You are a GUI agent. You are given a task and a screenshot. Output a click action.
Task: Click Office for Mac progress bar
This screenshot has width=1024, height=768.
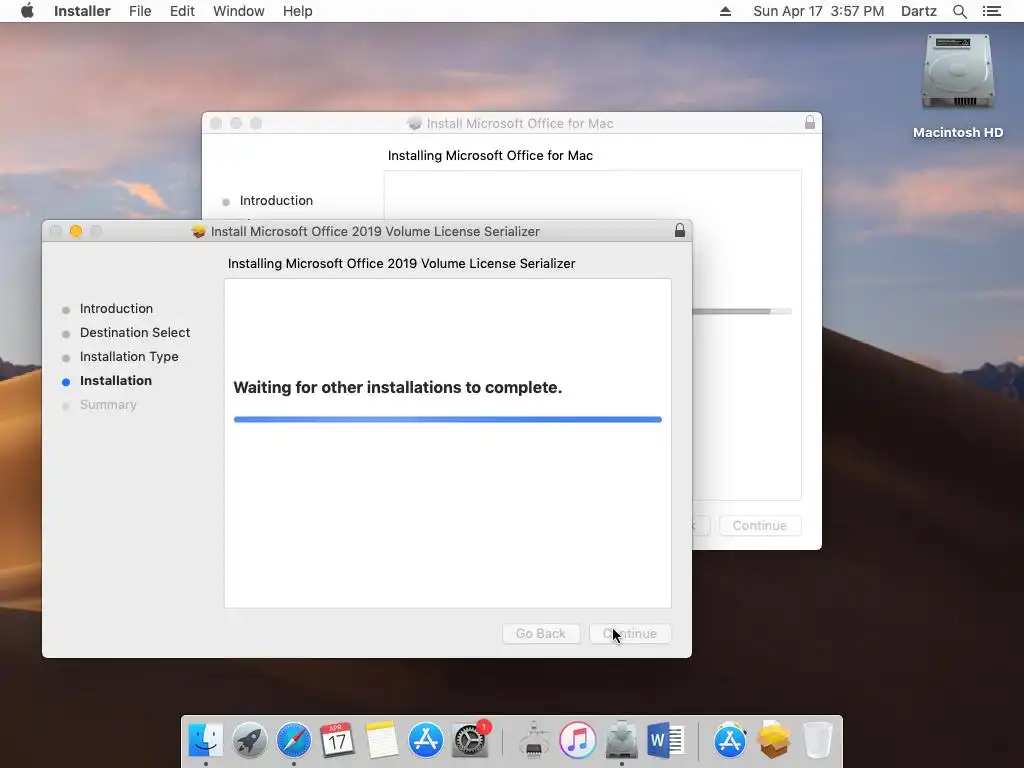click(x=742, y=312)
